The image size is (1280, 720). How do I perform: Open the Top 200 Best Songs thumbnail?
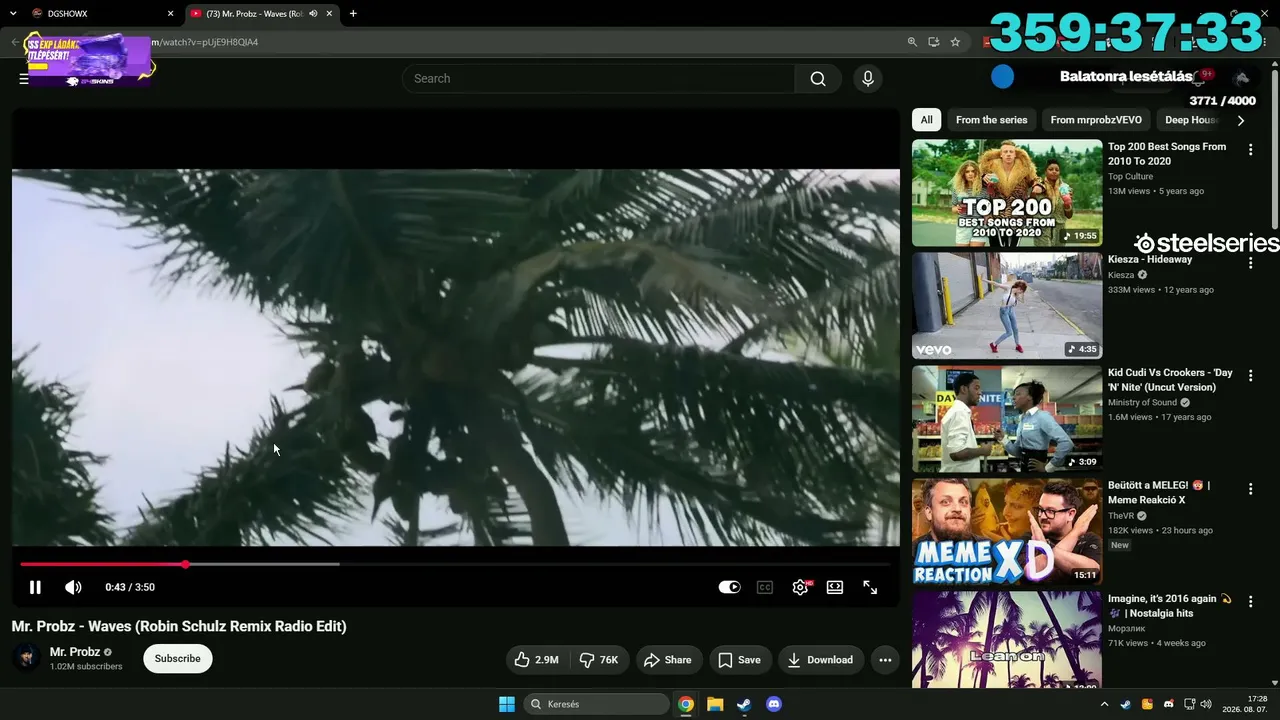1007,193
